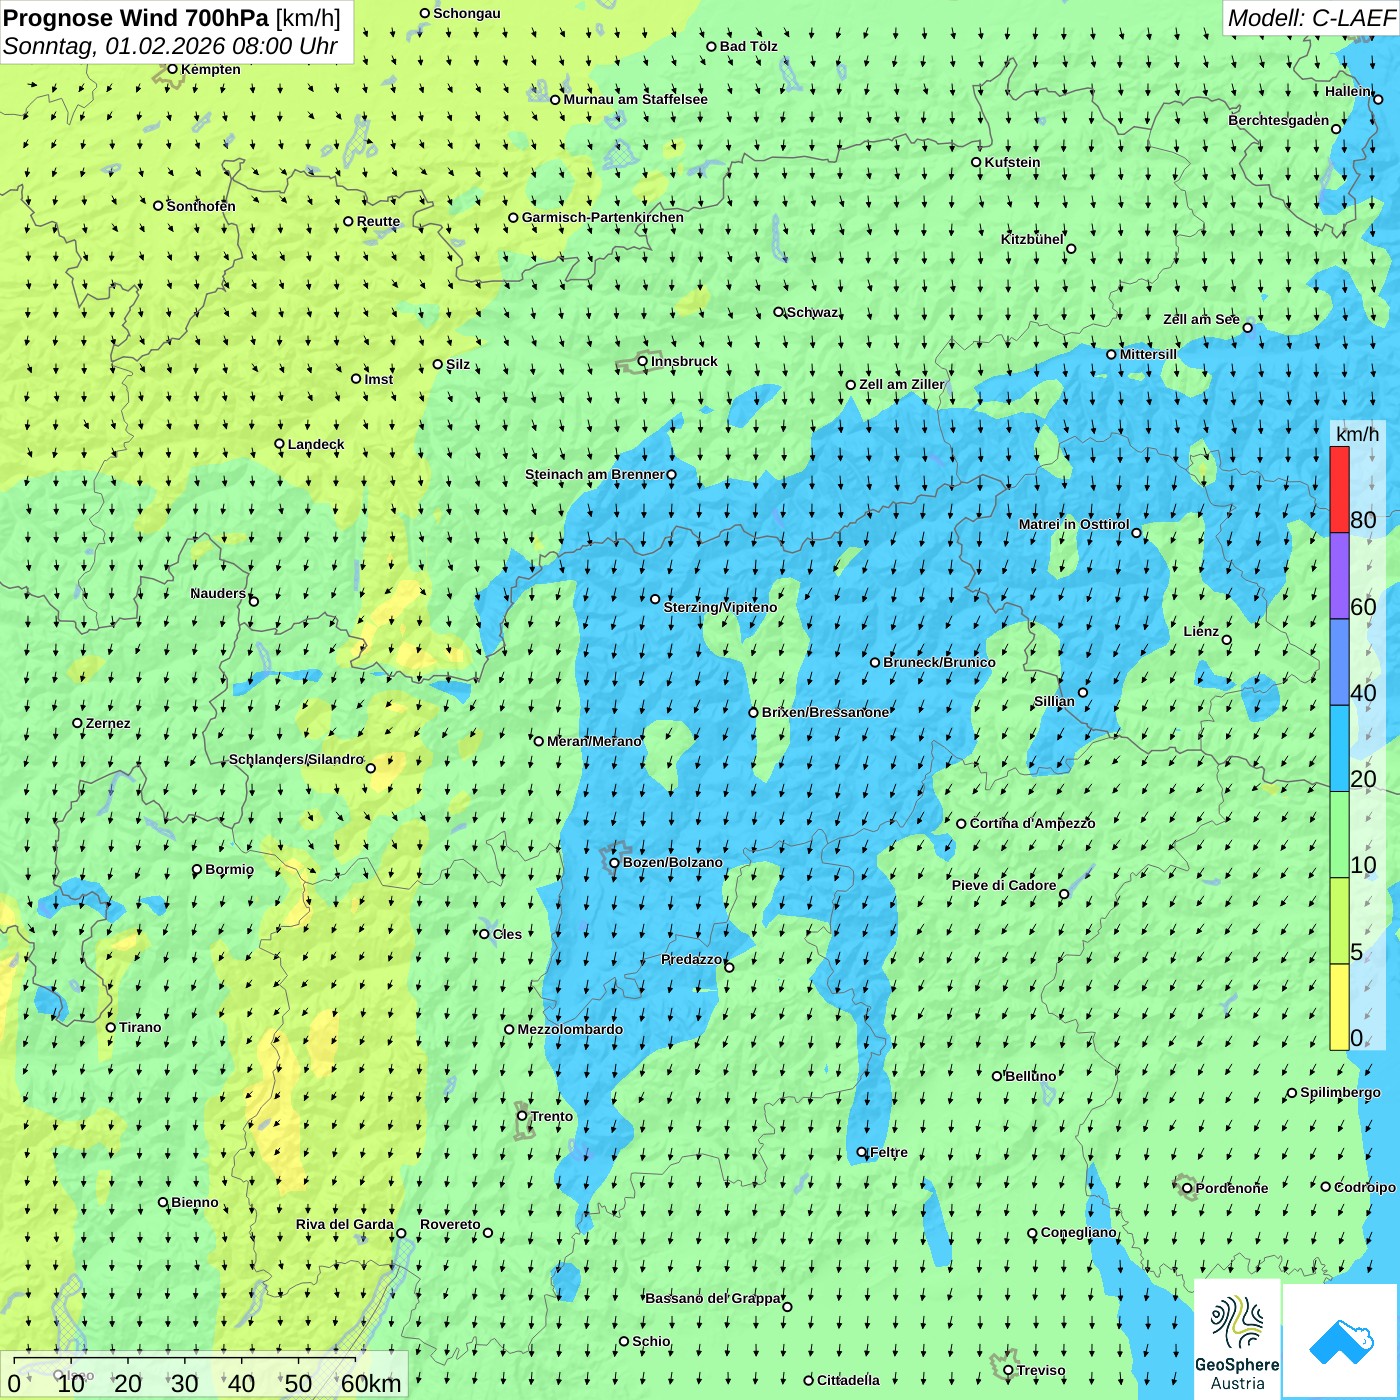Click the Hallein city marker
Screen dimensions: 1400x1400
[1377, 99]
